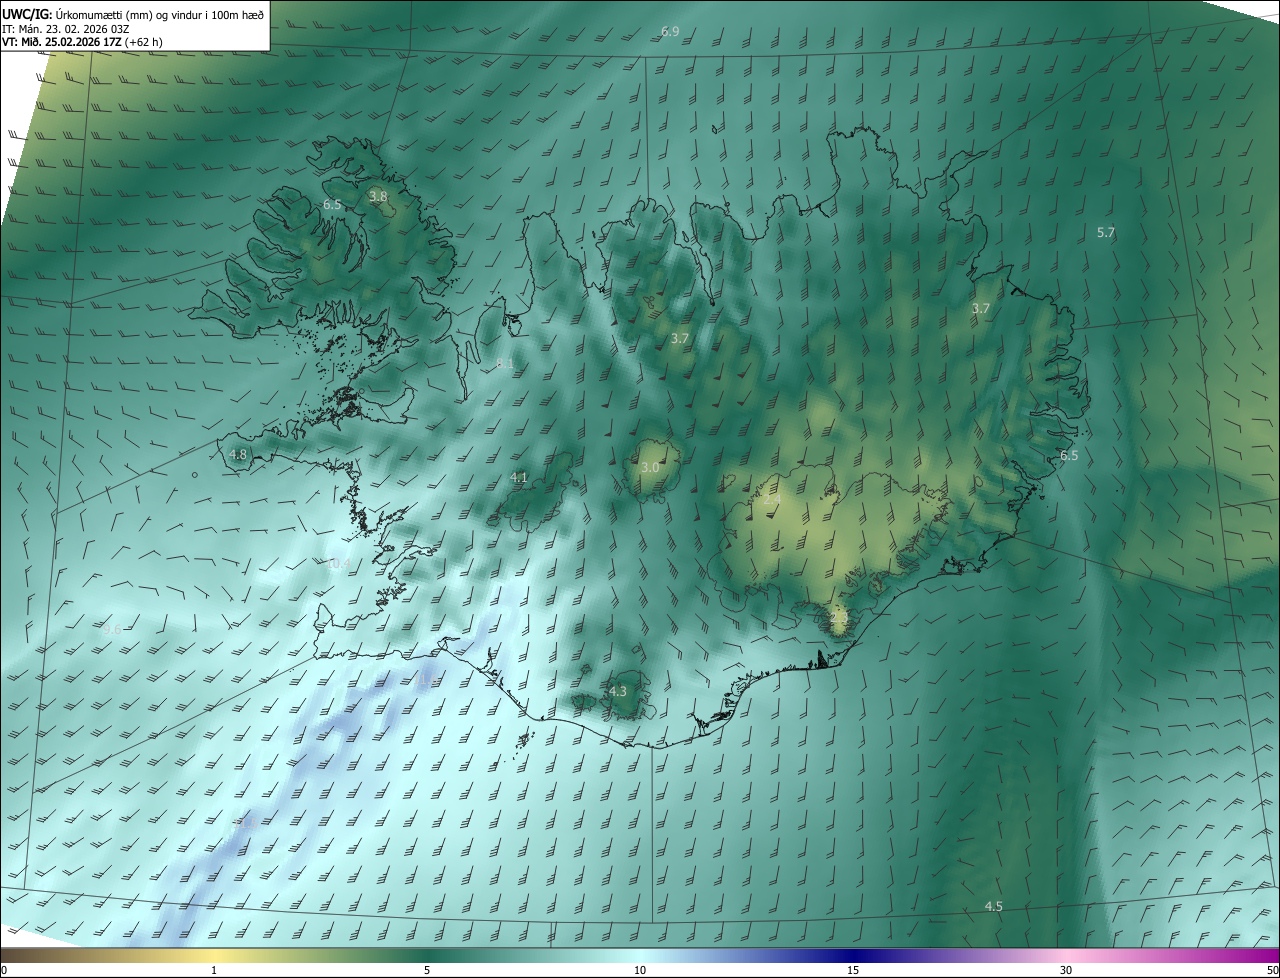
Task: Click the 4.1 value on the map
Action: pyautogui.click(x=519, y=478)
